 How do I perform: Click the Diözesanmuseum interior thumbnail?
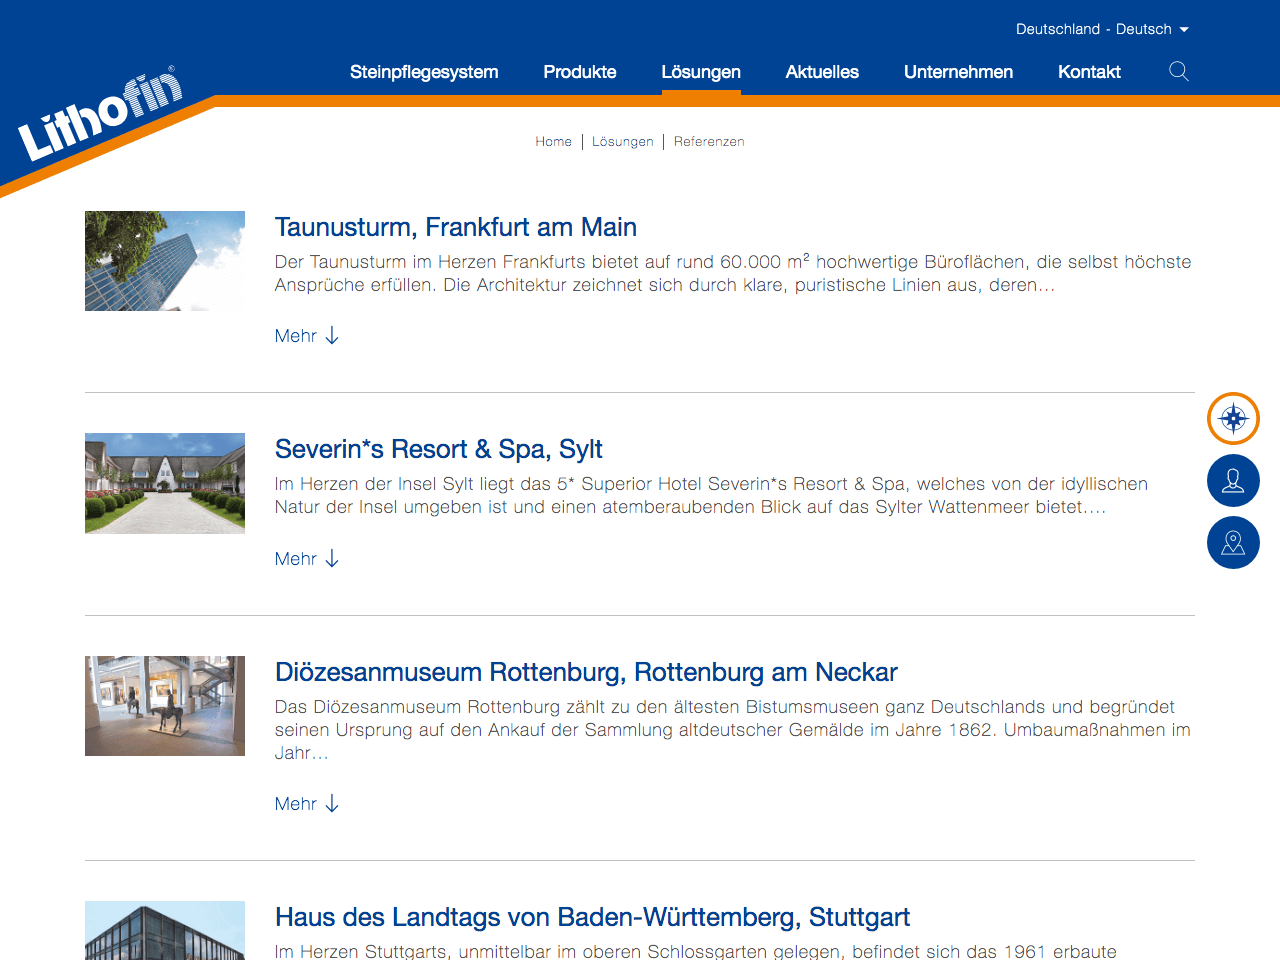[165, 706]
